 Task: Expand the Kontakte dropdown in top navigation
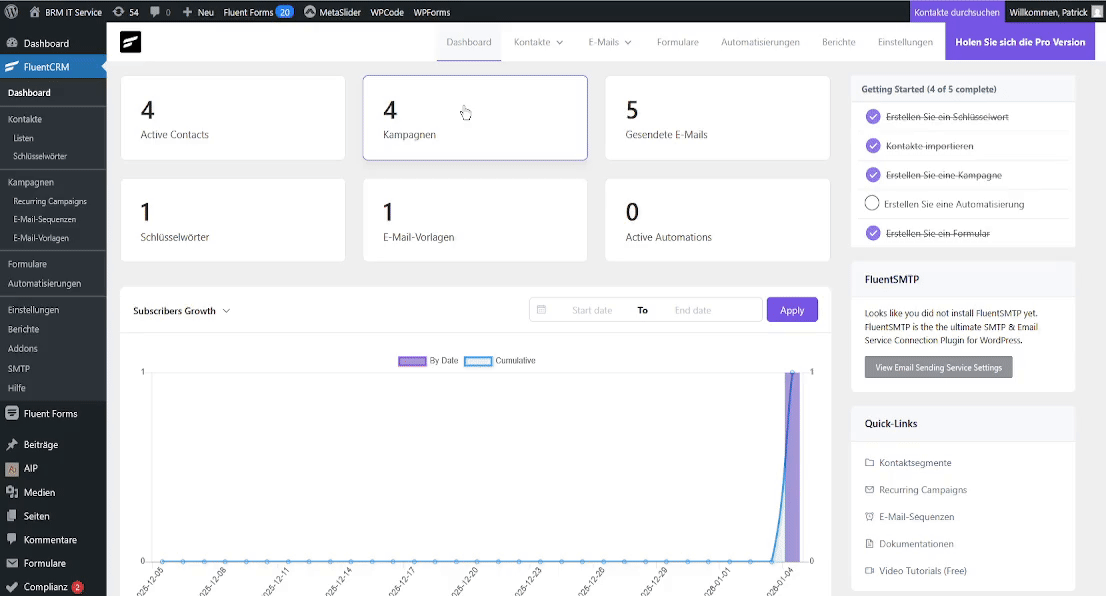[x=539, y=42]
